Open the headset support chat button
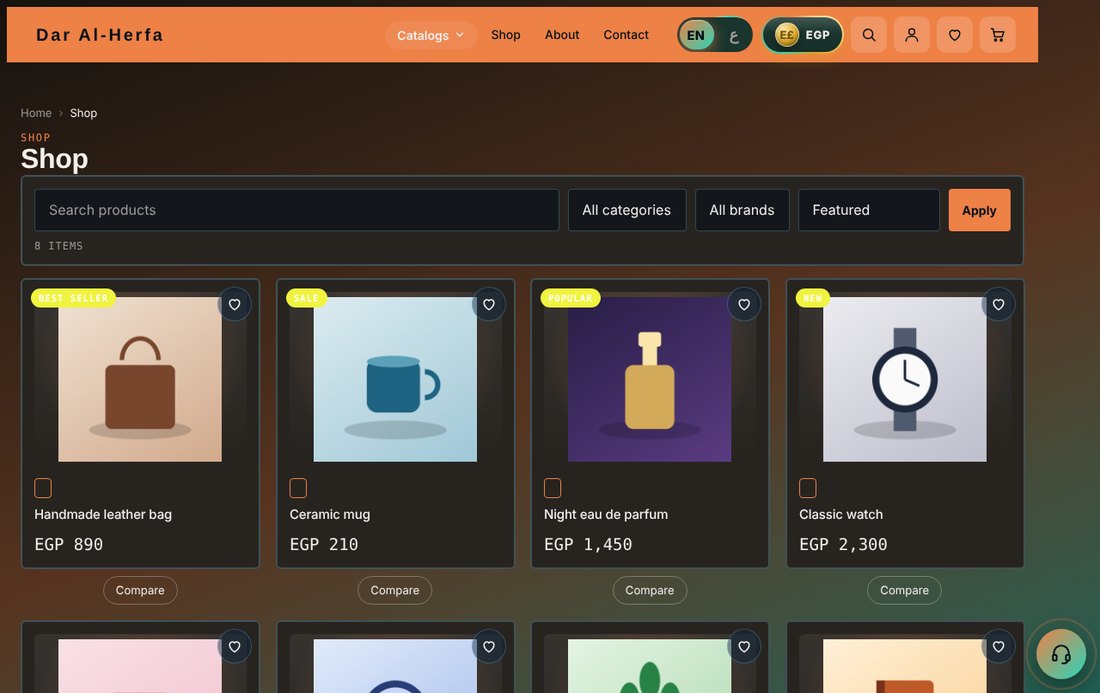This screenshot has width=1100, height=693. 1061,654
